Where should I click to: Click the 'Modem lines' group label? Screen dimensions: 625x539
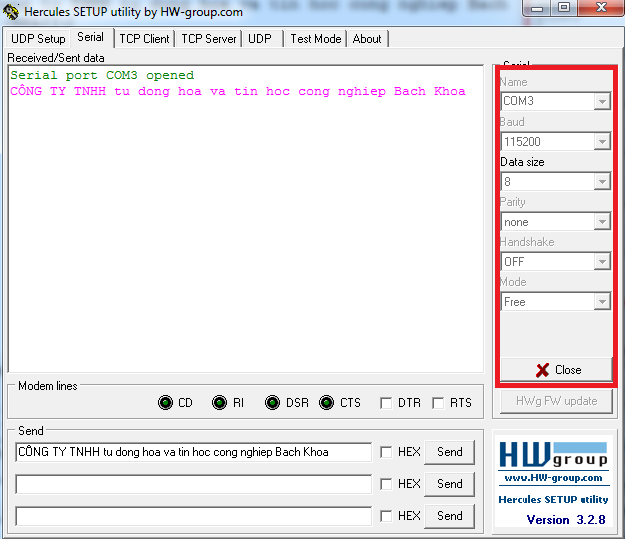[x=48, y=386]
